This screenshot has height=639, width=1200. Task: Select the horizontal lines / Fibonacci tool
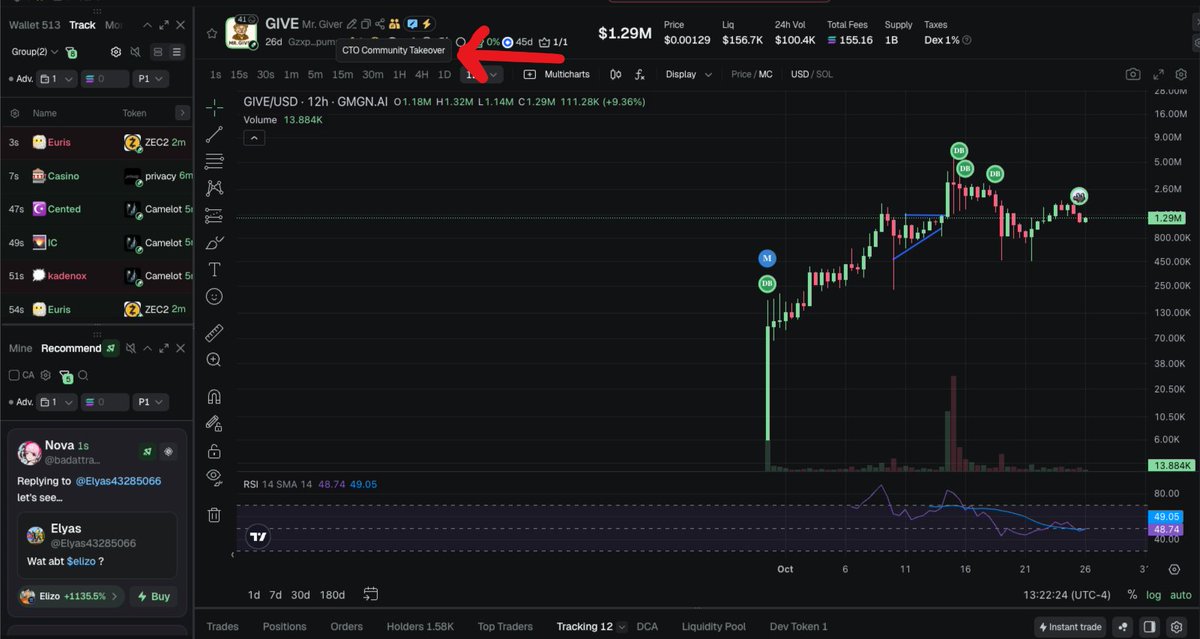[214, 161]
